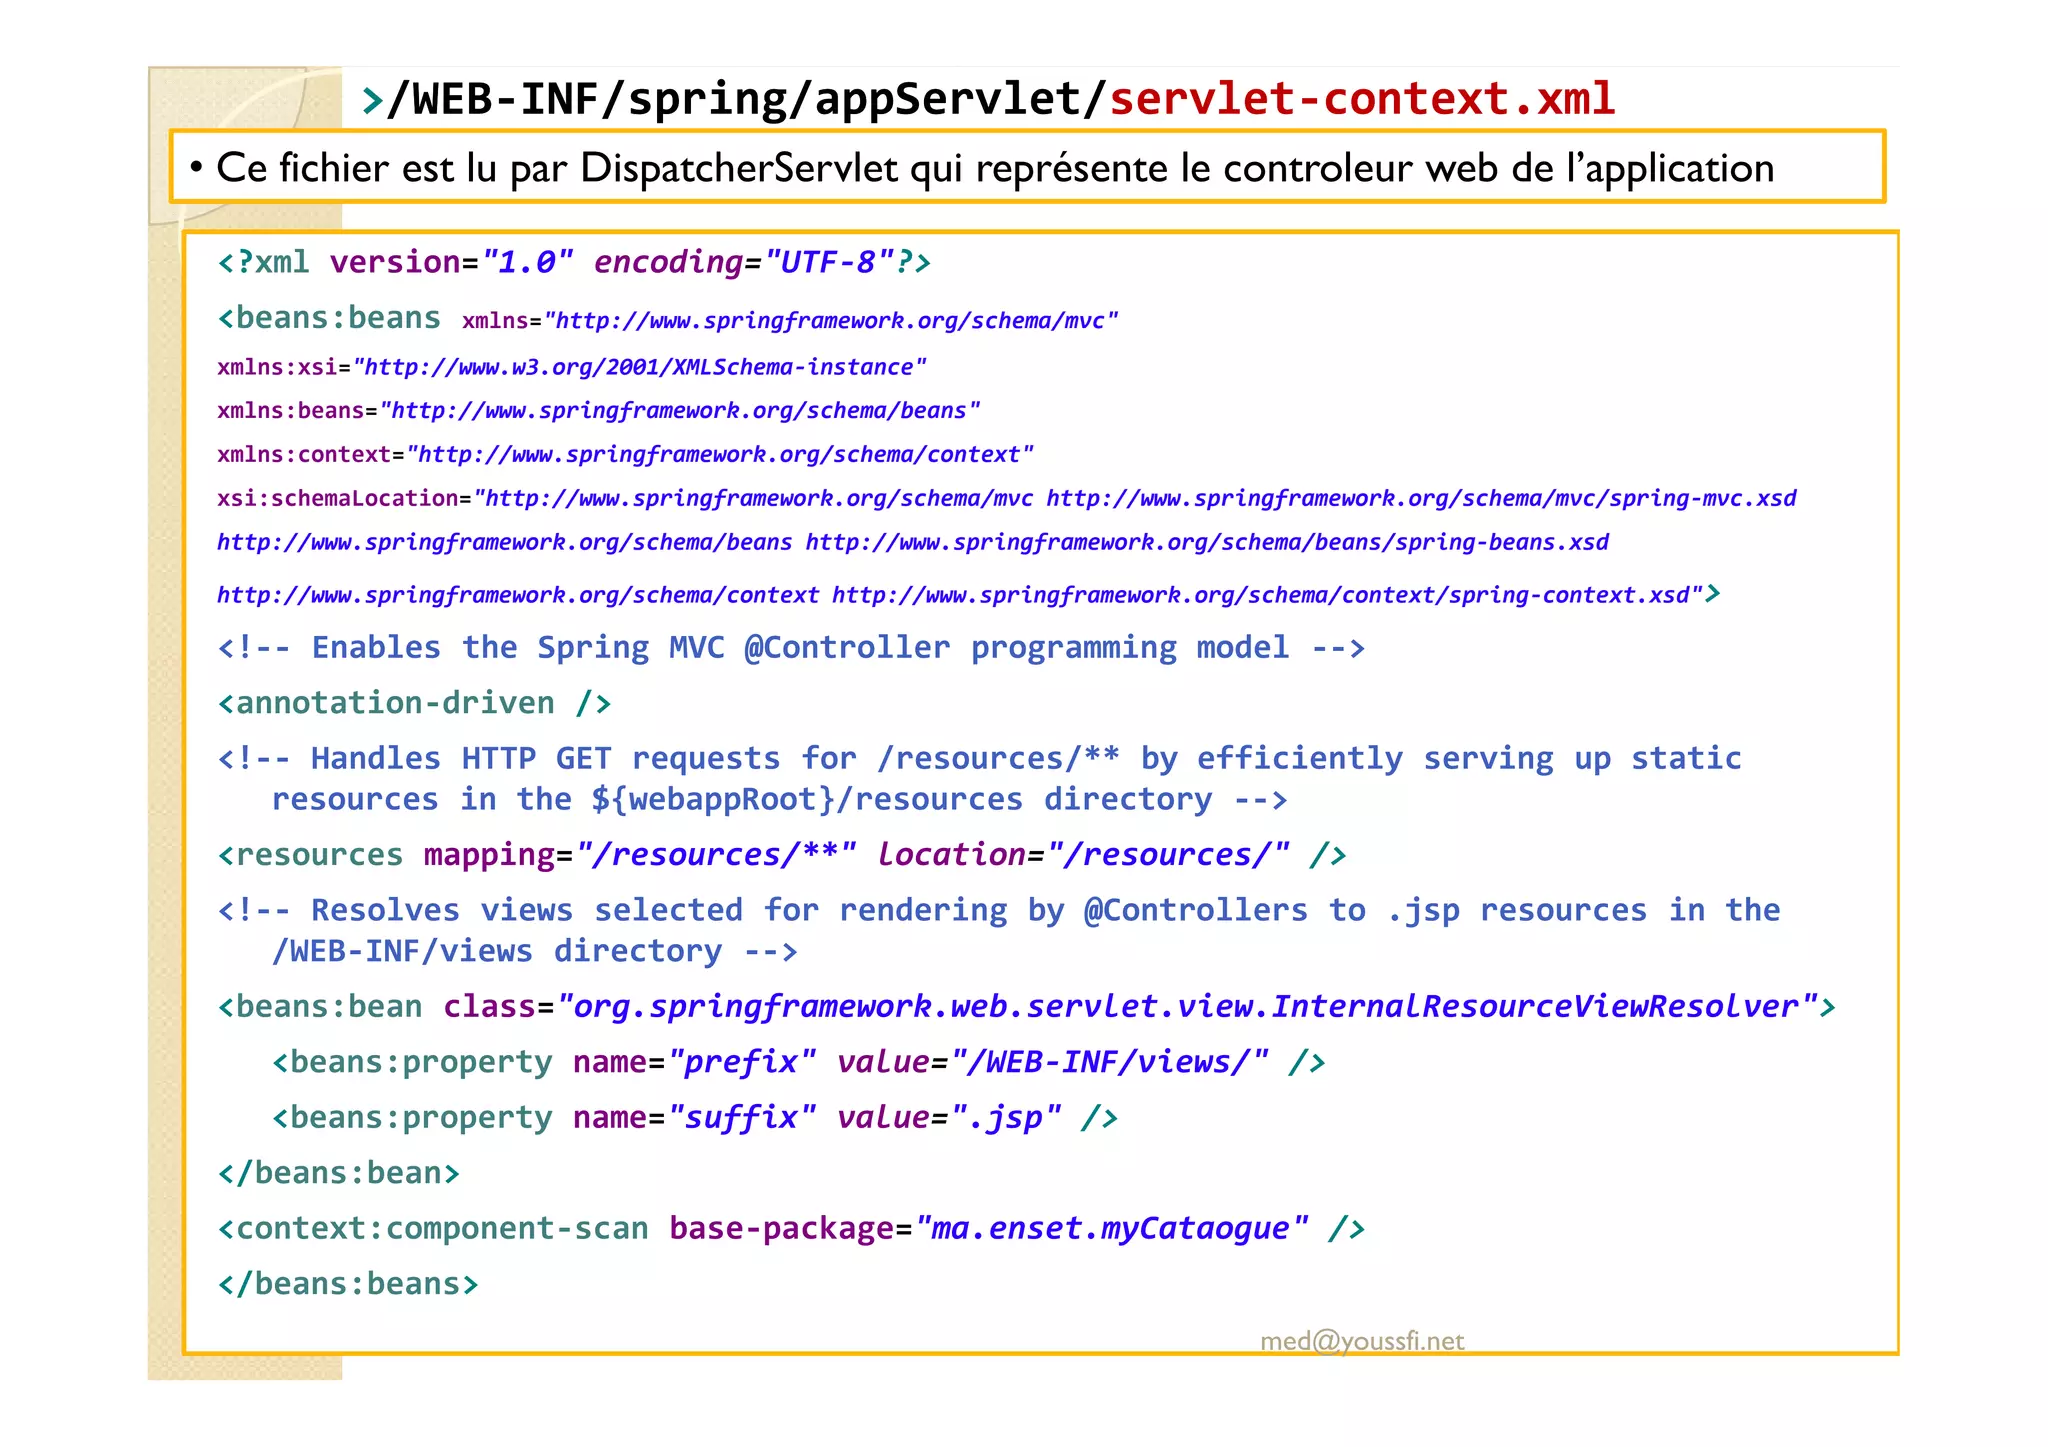Click the line ending with spring-beans.xsd
Image resolution: width=2048 pixels, height=1447 pixels.
point(913,542)
